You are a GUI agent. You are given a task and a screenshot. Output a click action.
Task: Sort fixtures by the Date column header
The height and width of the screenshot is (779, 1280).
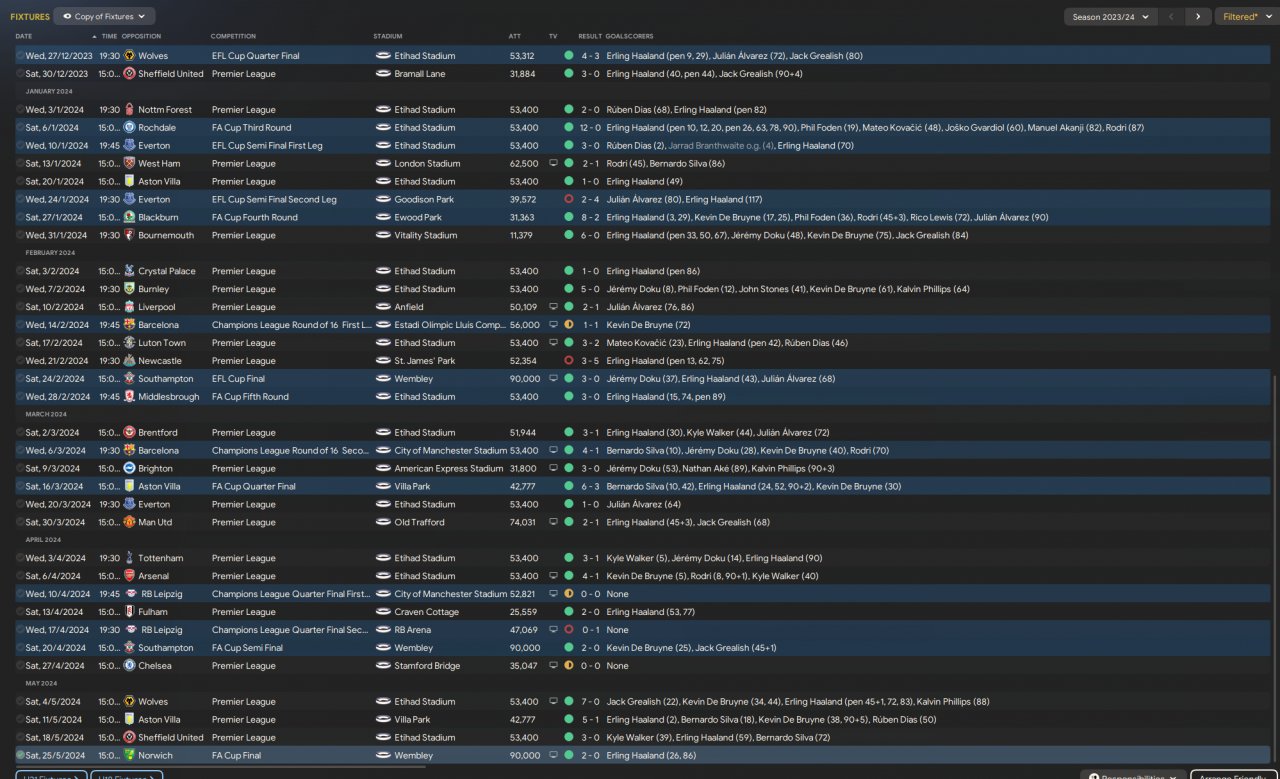point(23,37)
